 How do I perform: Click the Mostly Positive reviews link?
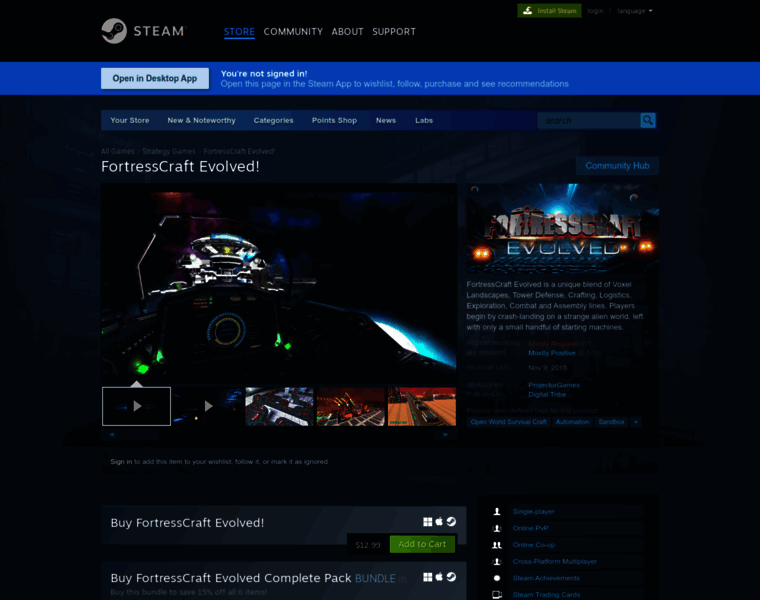click(552, 353)
